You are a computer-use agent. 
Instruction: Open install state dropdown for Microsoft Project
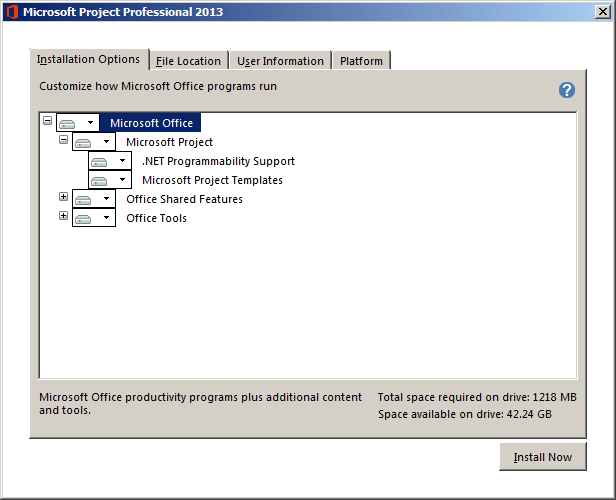(94, 142)
